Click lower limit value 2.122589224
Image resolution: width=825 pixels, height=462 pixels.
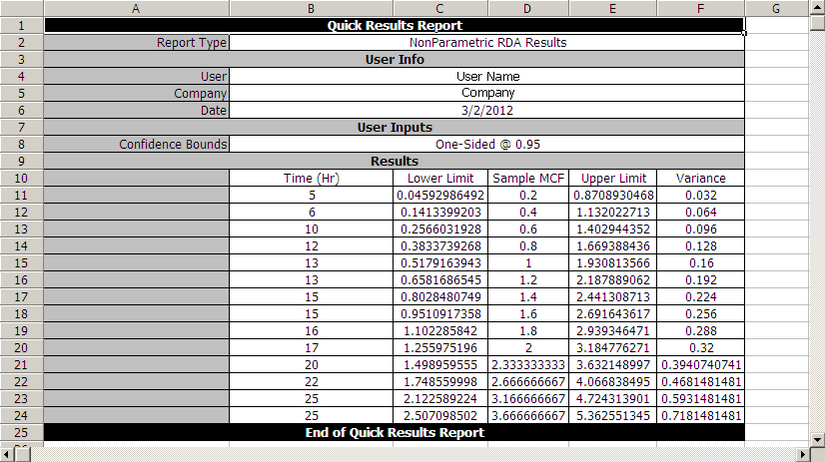pos(440,398)
